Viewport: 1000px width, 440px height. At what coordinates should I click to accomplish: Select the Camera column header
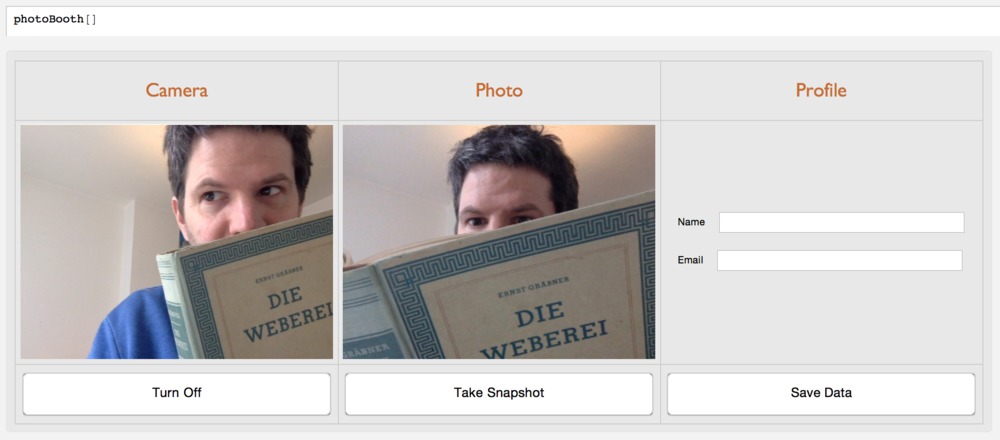[x=177, y=91]
